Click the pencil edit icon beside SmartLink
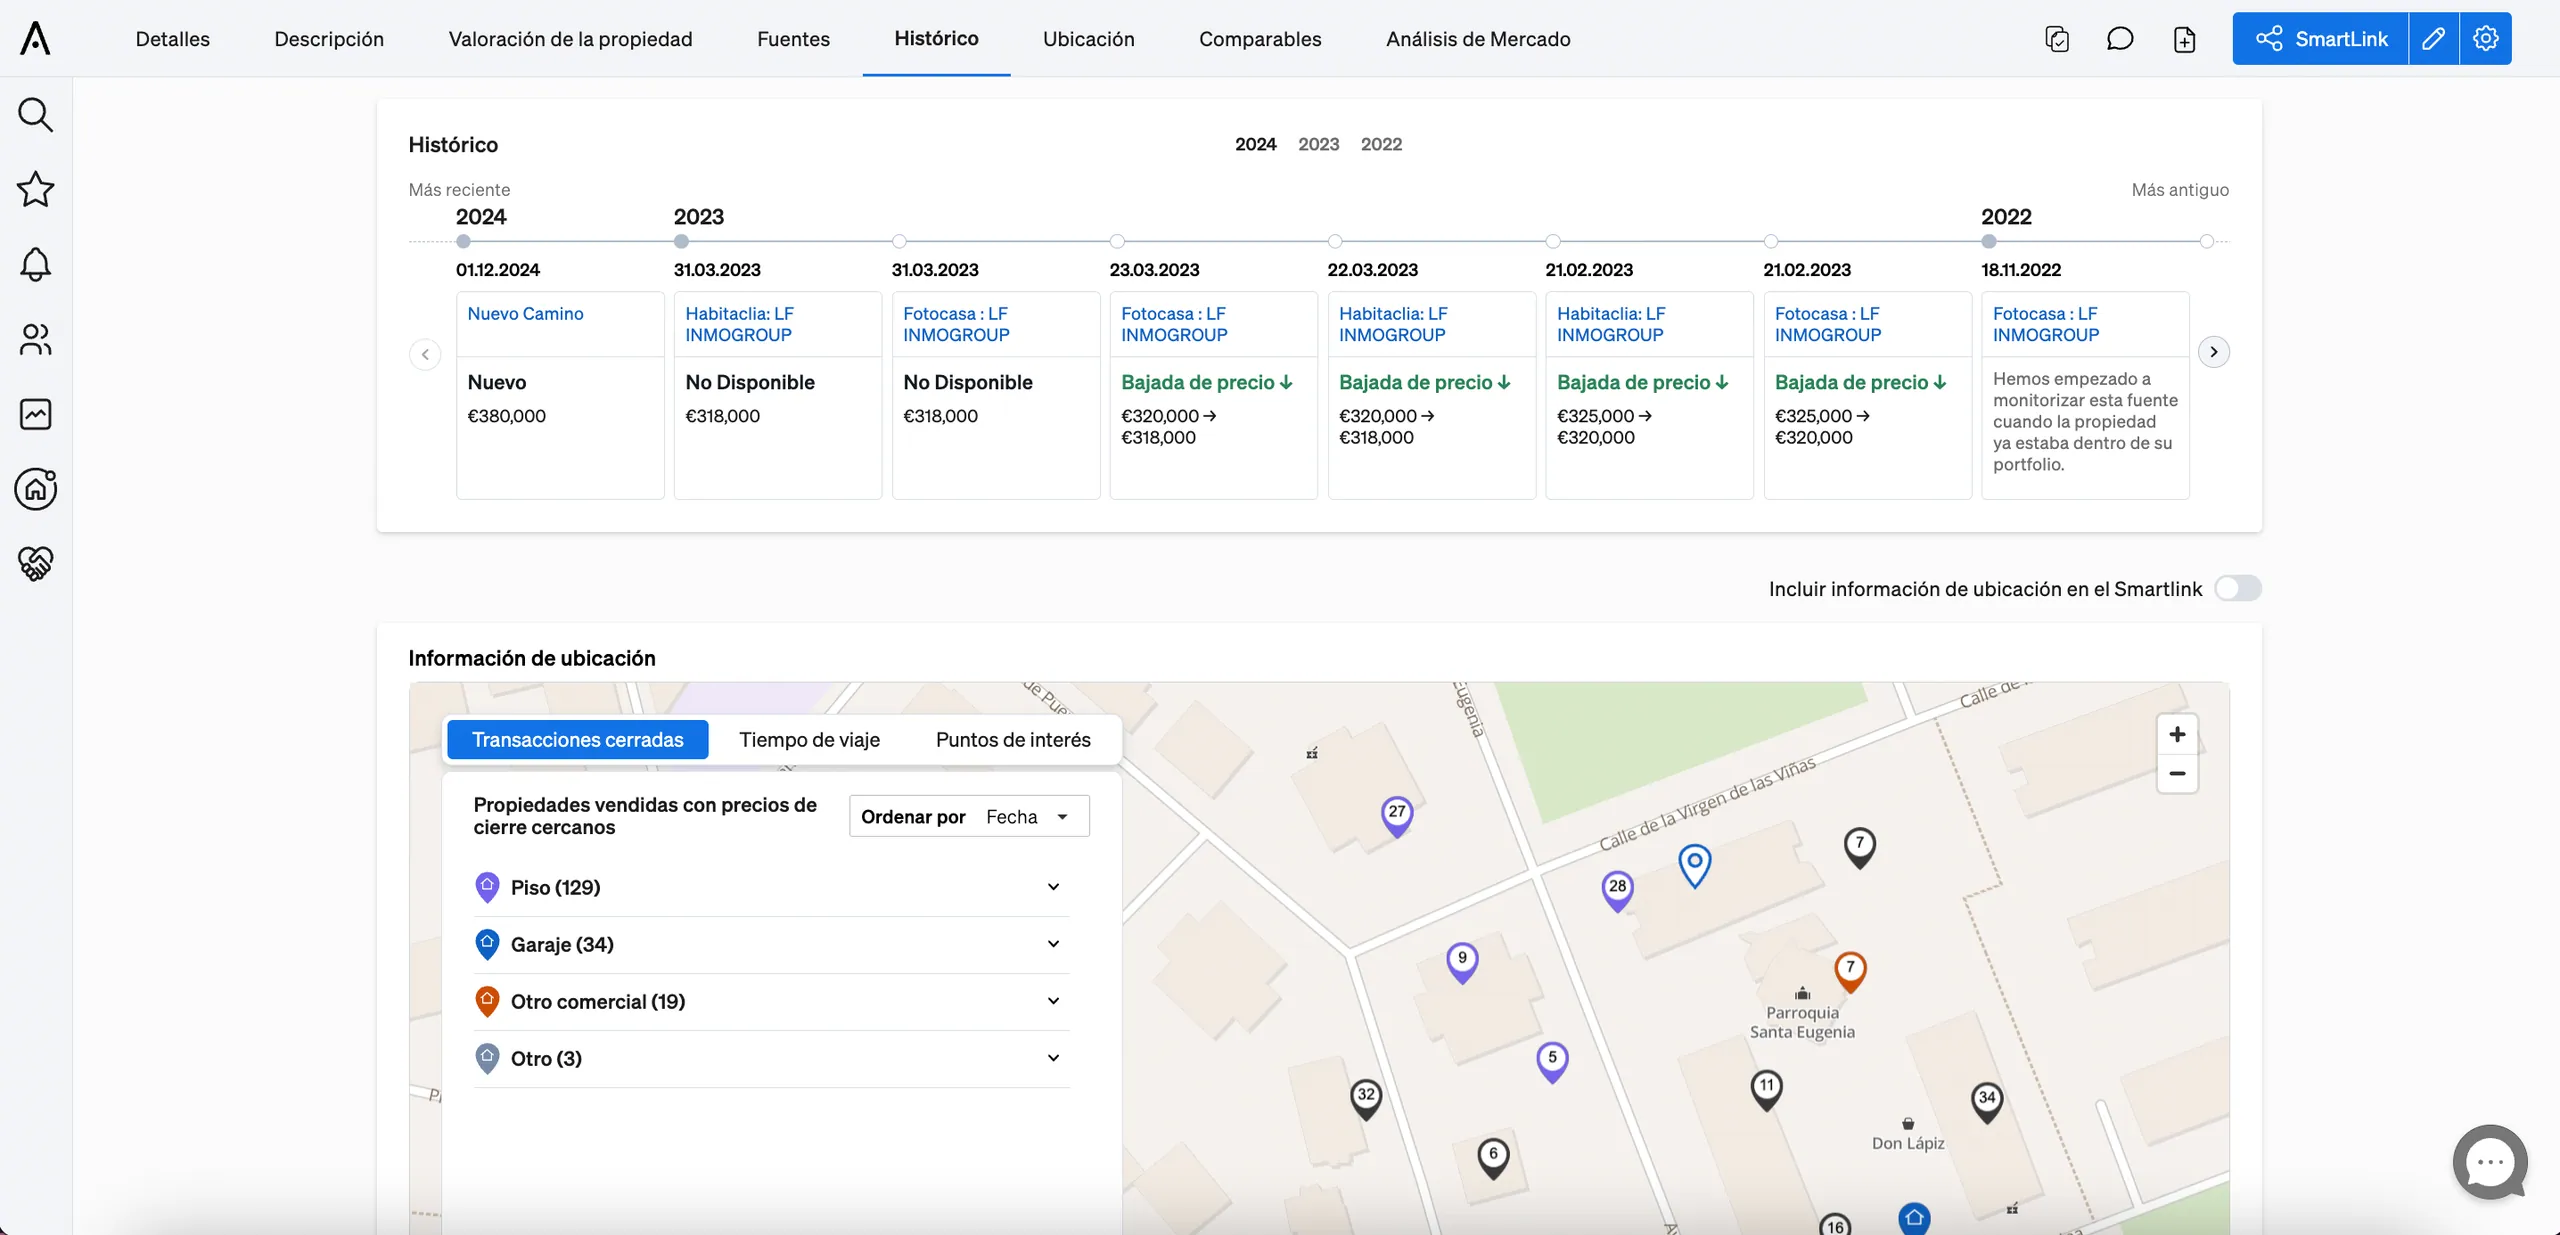The height and width of the screenshot is (1235, 2560). point(2434,39)
